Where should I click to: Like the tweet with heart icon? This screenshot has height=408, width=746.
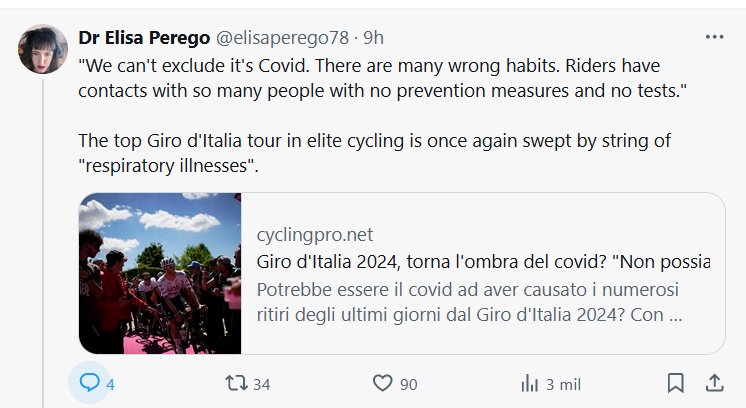coord(381,383)
